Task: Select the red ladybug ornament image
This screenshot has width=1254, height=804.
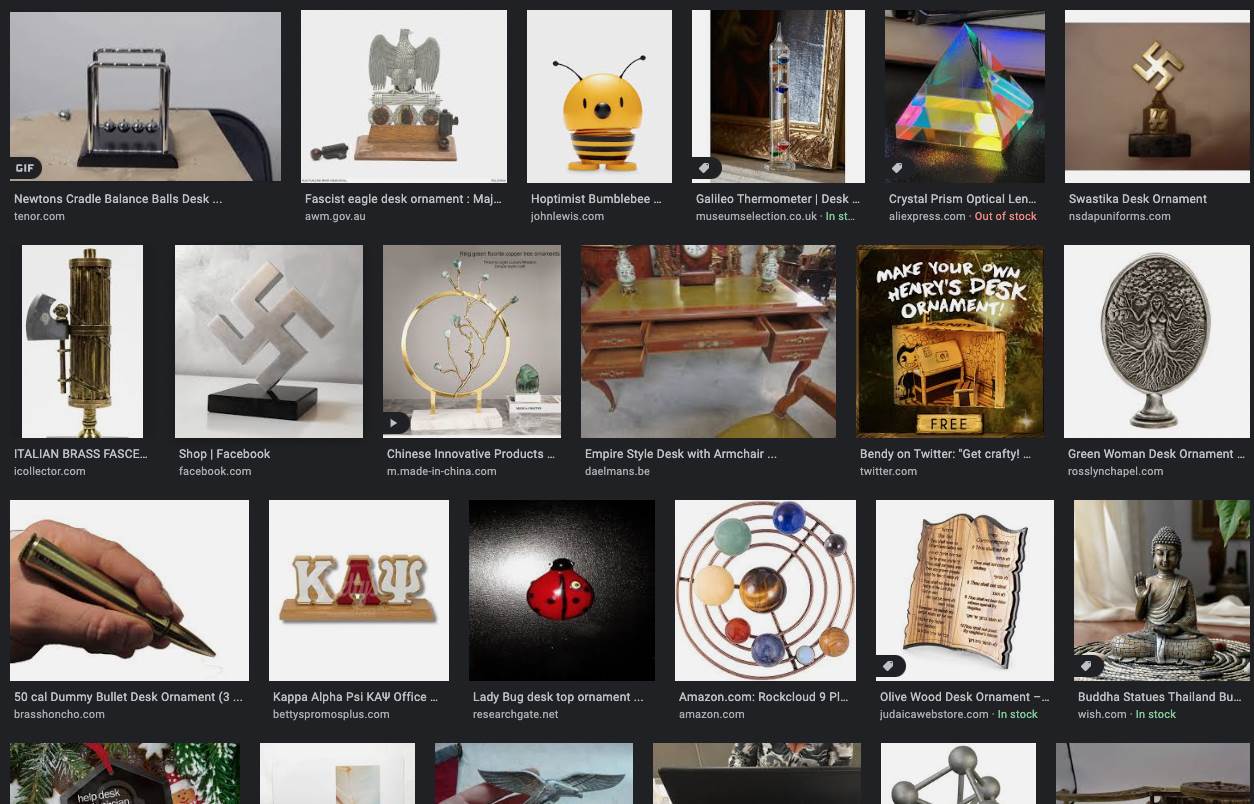Action: click(561, 590)
